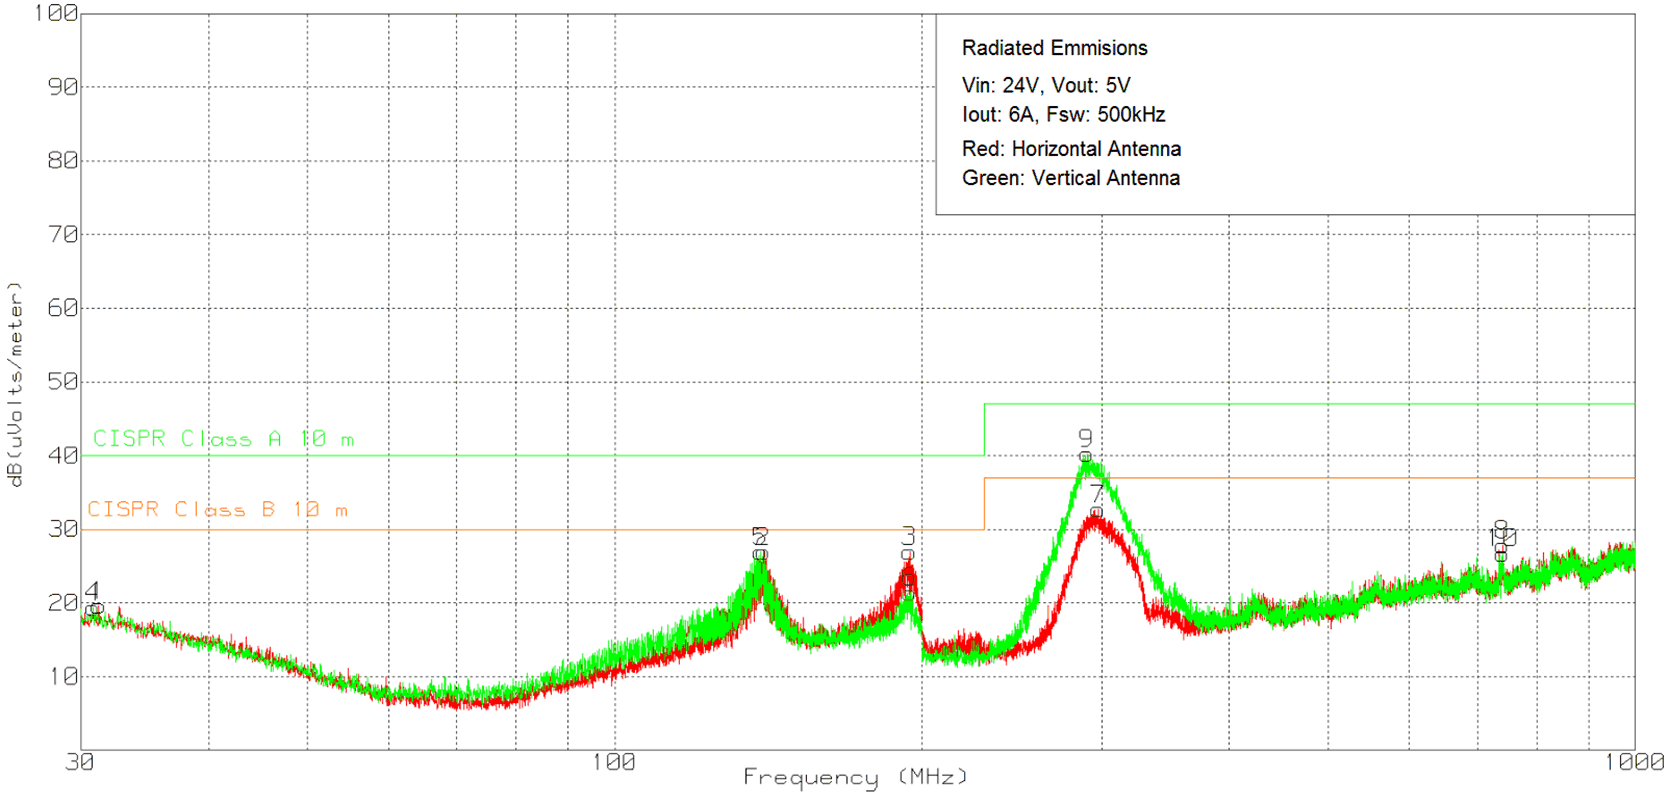
Task: Click peak marker 7 on red trace
Action: coord(1097,494)
